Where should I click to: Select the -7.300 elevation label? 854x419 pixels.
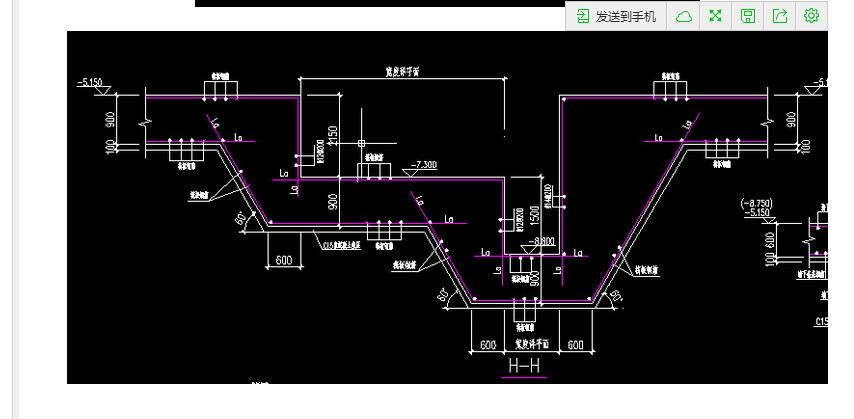(424, 165)
